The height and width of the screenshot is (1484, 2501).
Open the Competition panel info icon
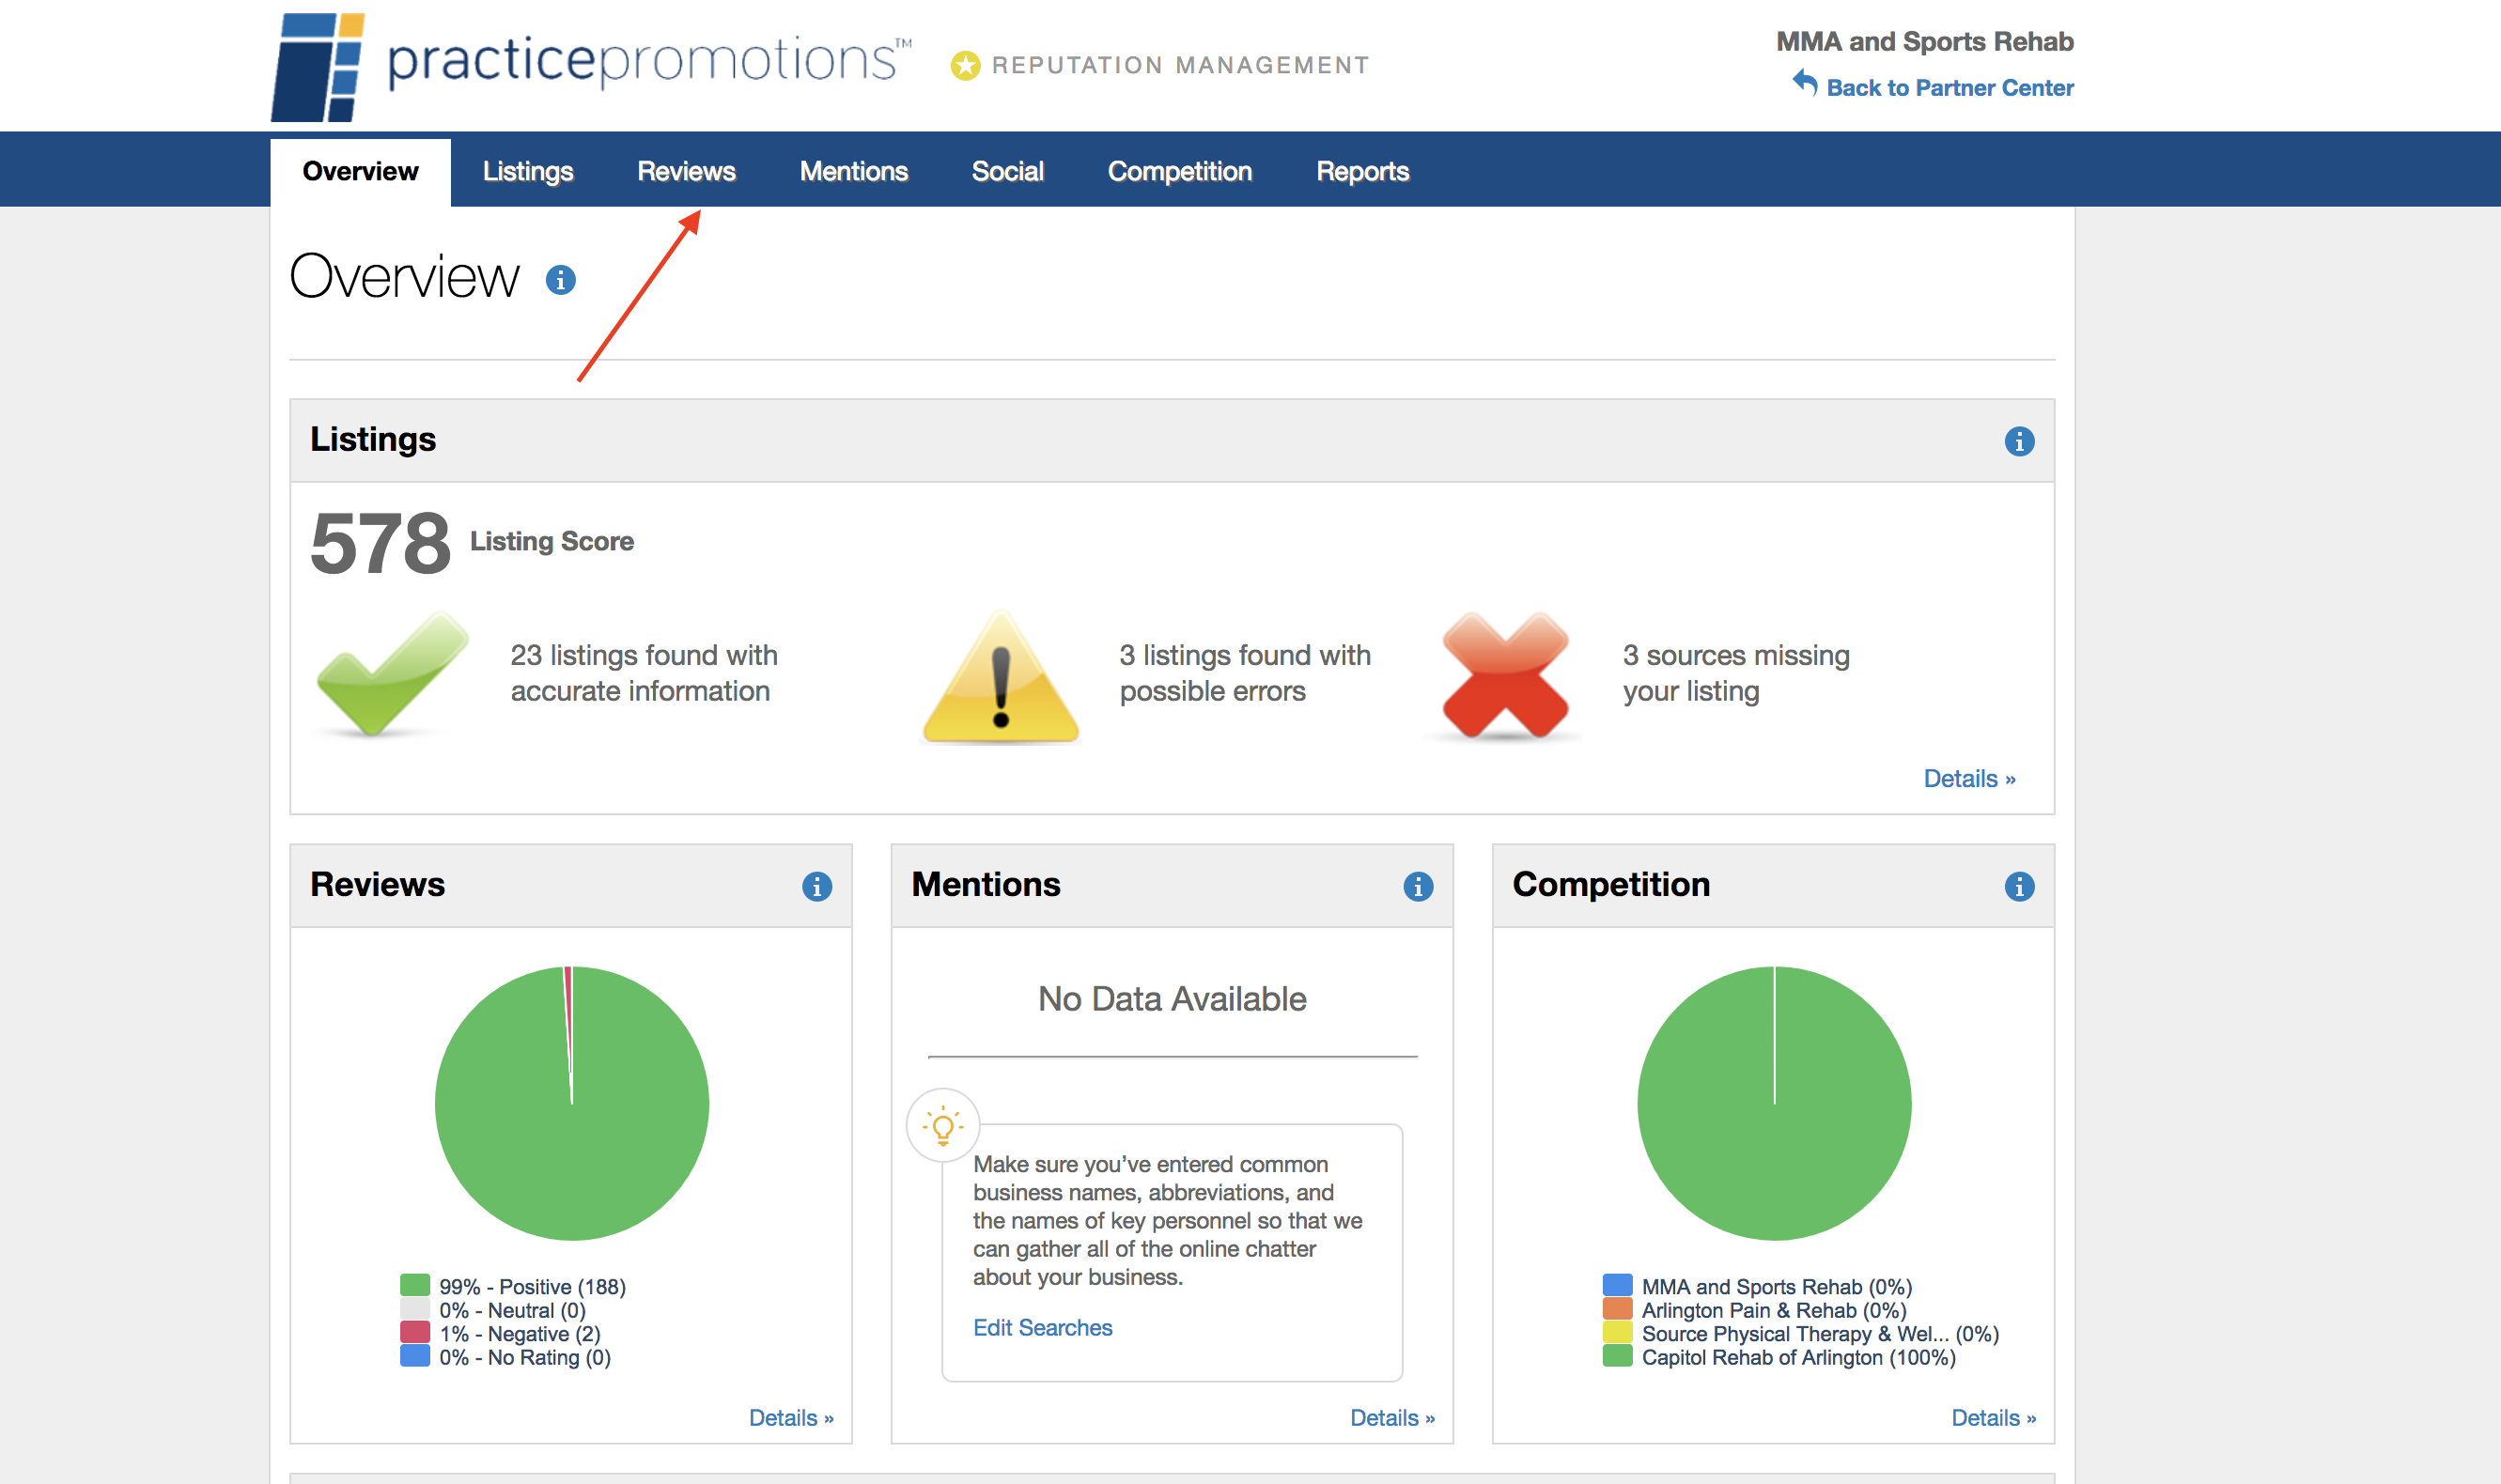click(x=2019, y=886)
